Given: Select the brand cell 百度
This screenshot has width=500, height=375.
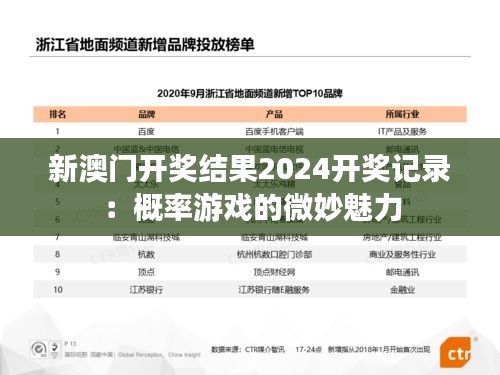Looking at the screenshot, I should [x=146, y=132].
